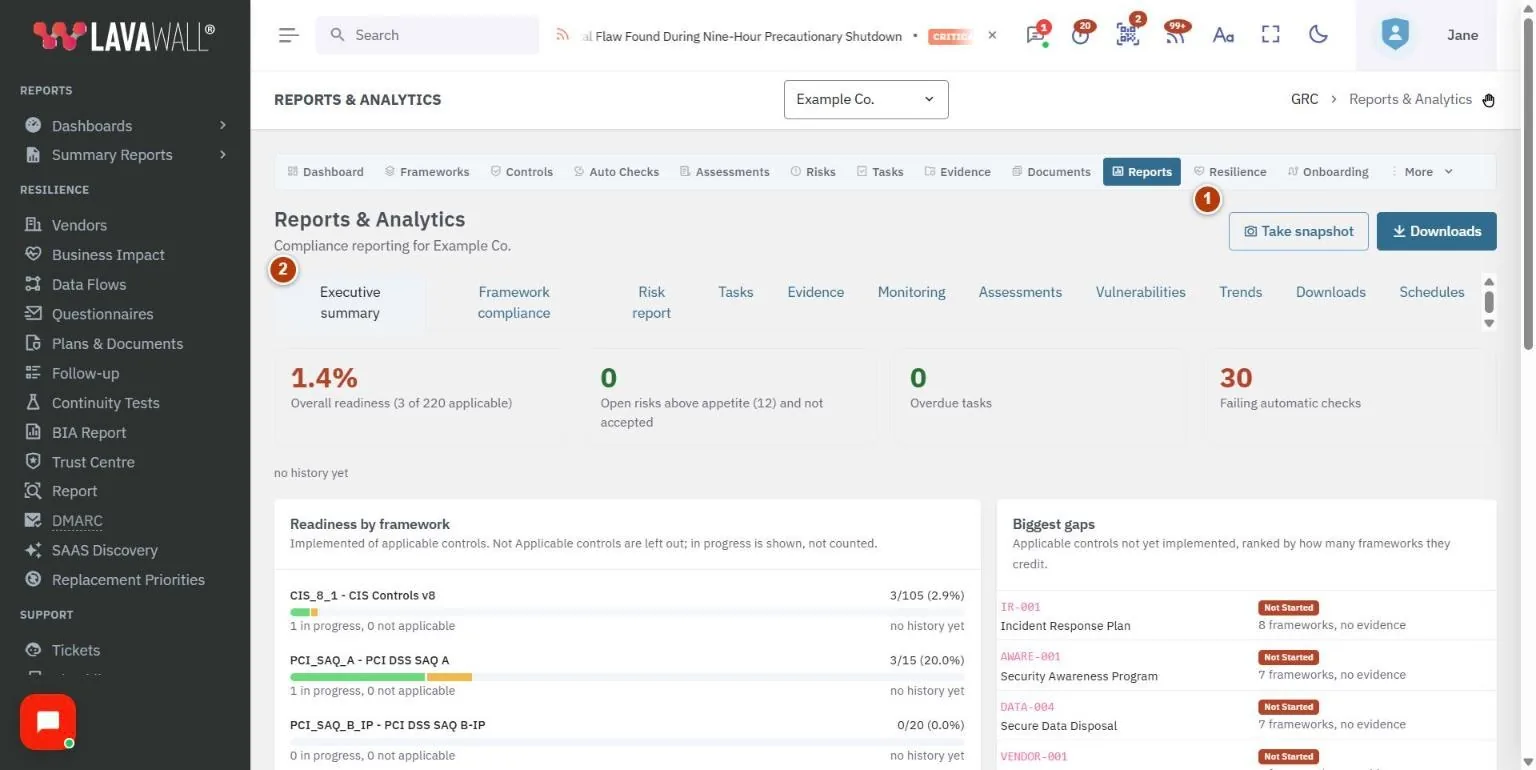Open the clock icon with badge 20

pyautogui.click(x=1080, y=35)
